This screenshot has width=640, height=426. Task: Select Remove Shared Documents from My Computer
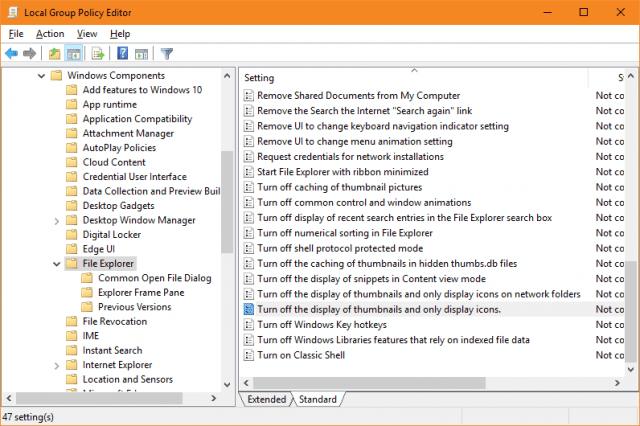358,96
